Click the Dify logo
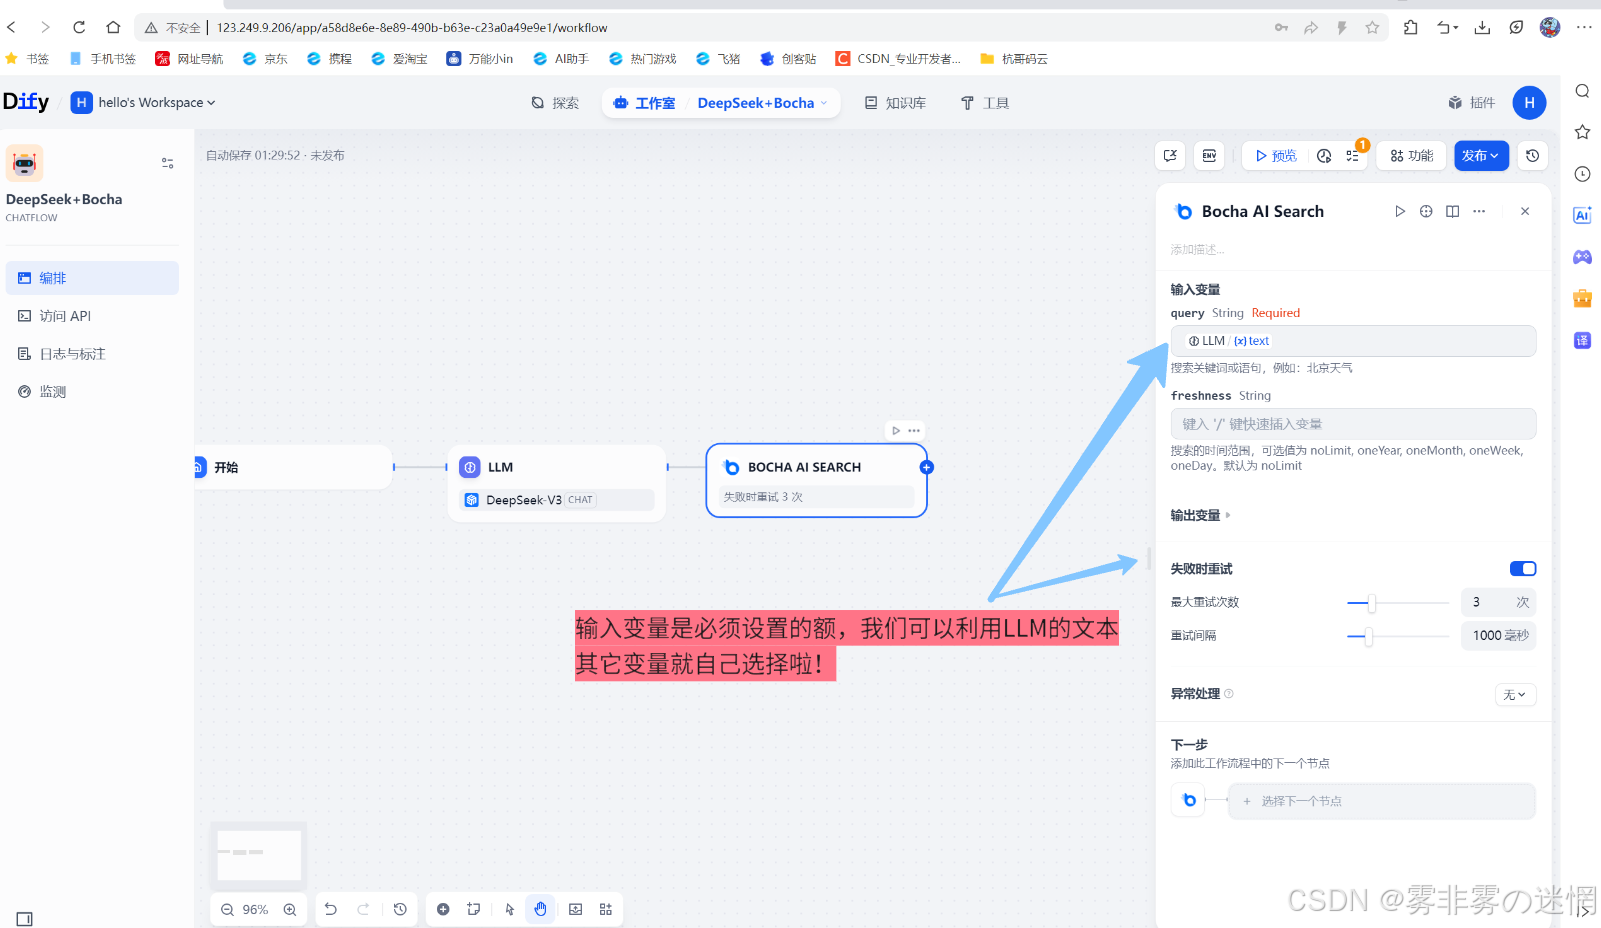Image resolution: width=1601 pixels, height=928 pixels. [x=26, y=102]
